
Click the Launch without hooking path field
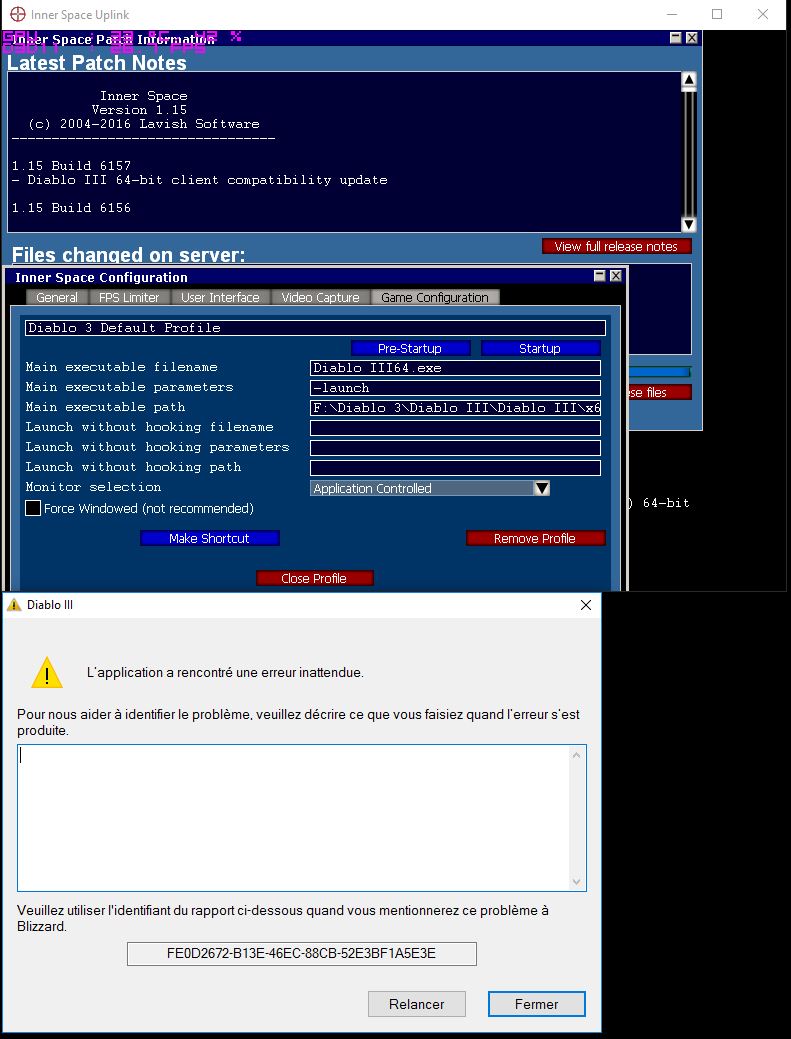(455, 468)
